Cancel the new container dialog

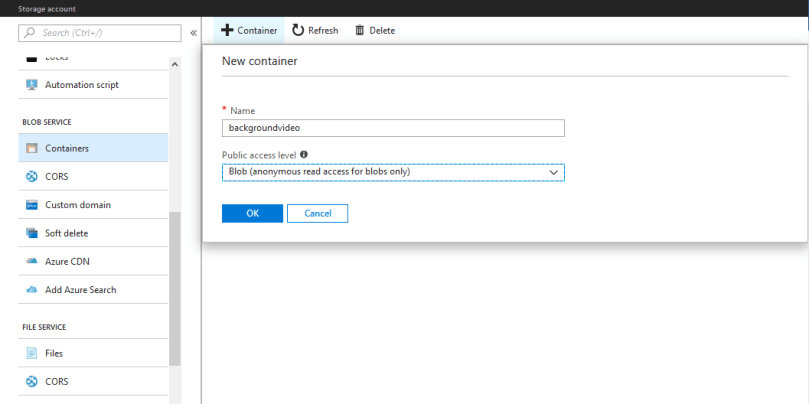pos(317,213)
